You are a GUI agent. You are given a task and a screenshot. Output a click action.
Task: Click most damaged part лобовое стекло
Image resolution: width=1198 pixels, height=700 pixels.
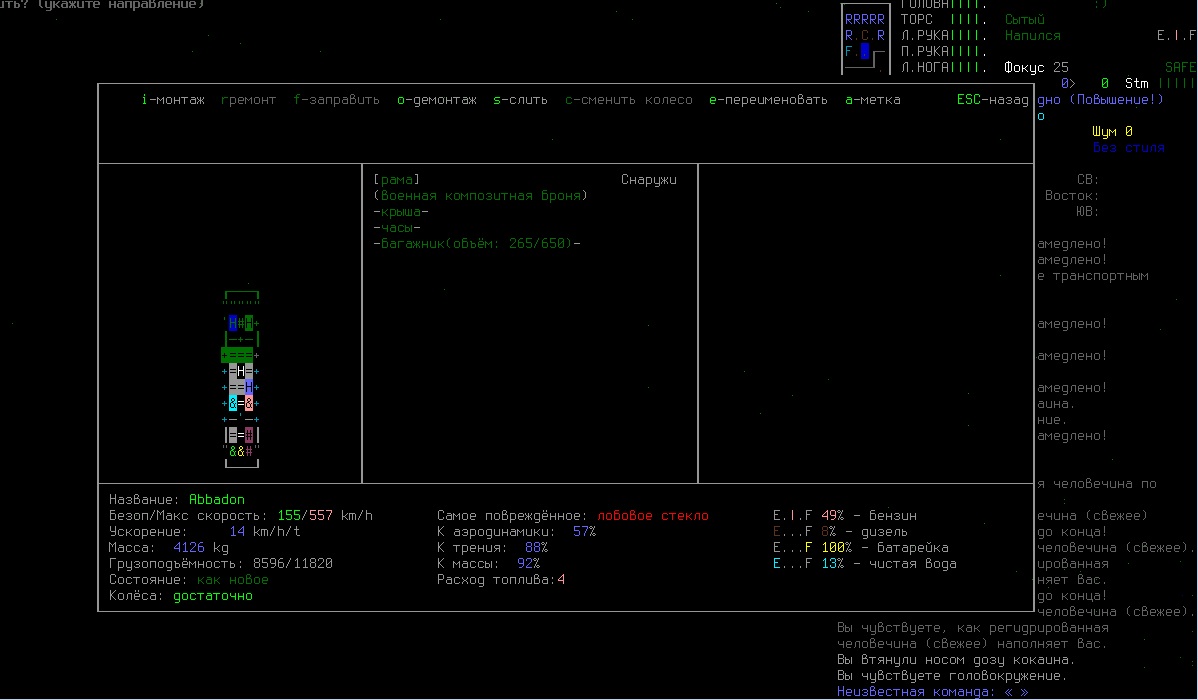[652, 516]
